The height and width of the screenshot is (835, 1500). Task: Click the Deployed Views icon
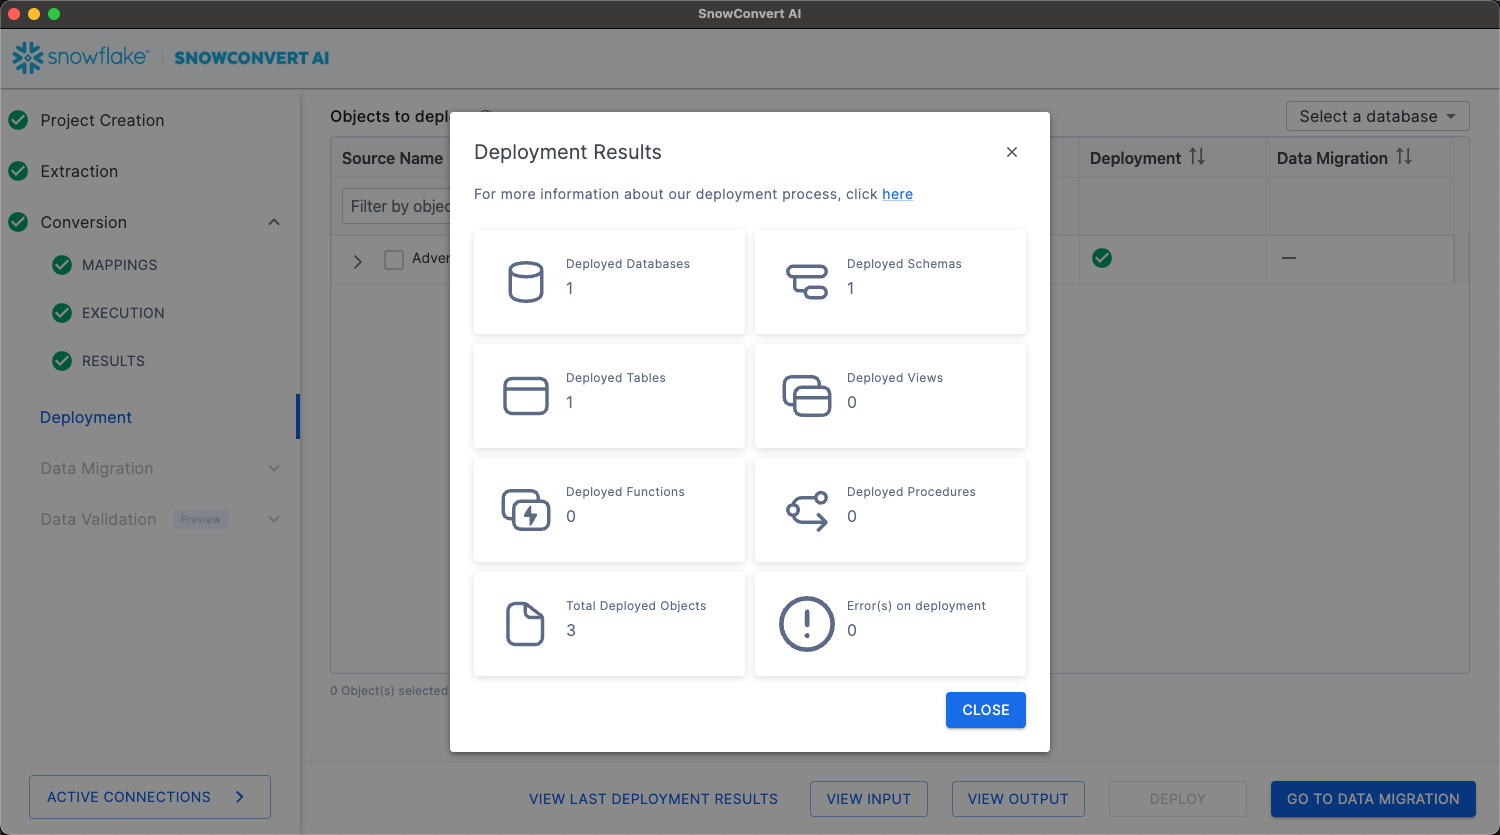pos(806,396)
